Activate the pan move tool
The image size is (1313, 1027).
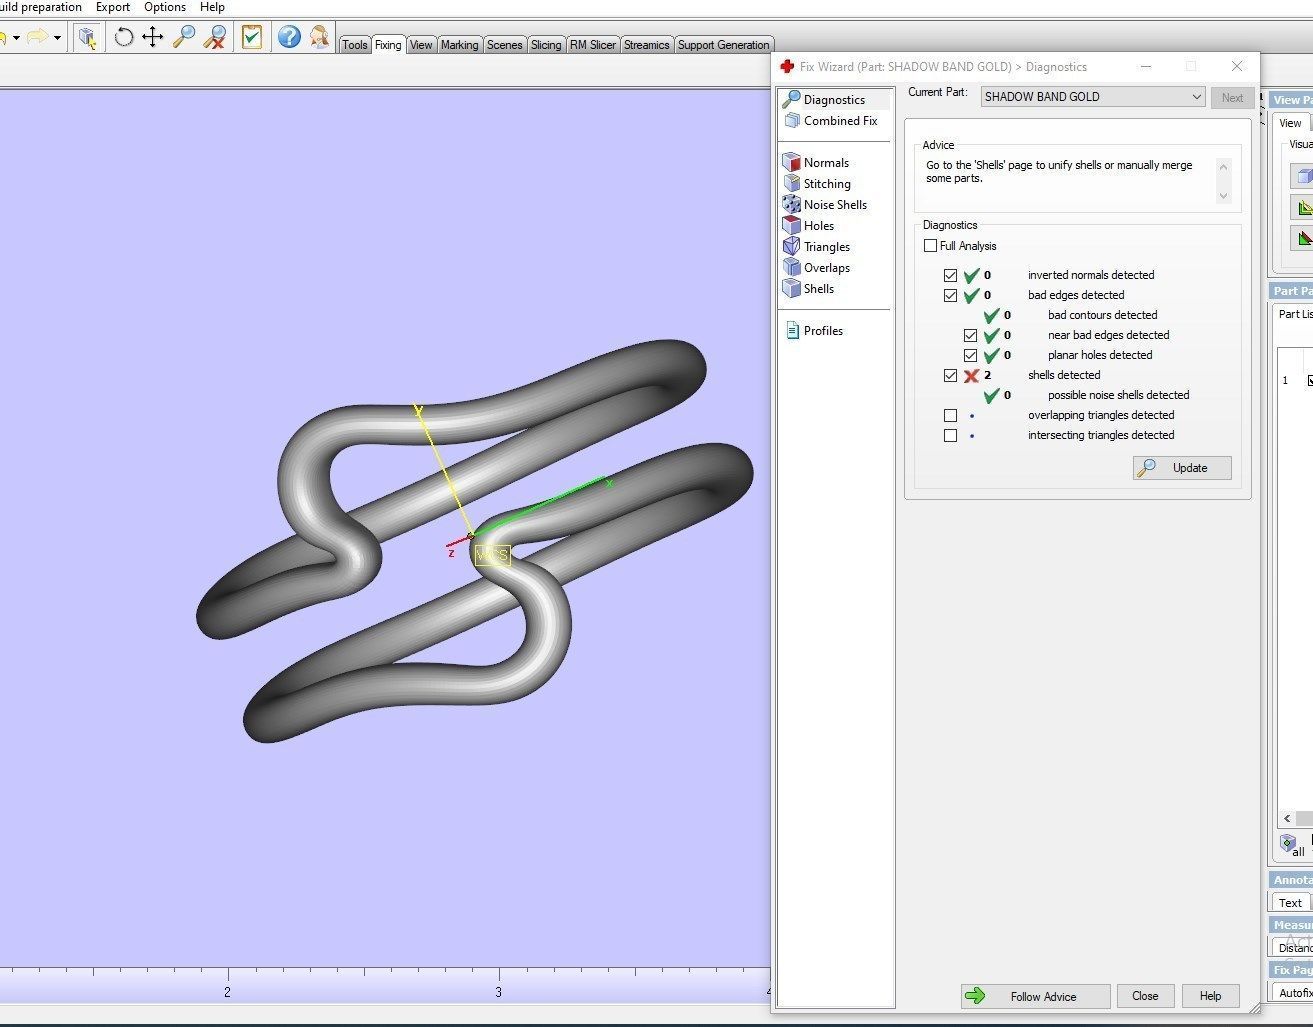[x=152, y=38]
